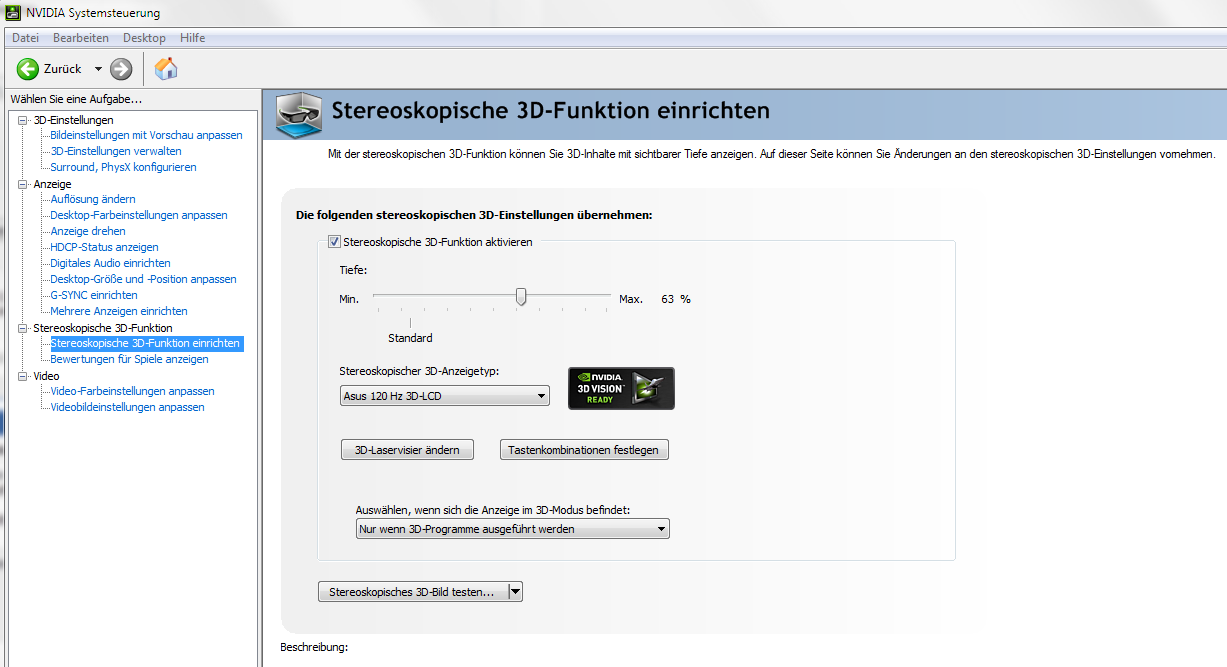
Task: Click the green Zurück back arrow icon
Action: [x=28, y=69]
